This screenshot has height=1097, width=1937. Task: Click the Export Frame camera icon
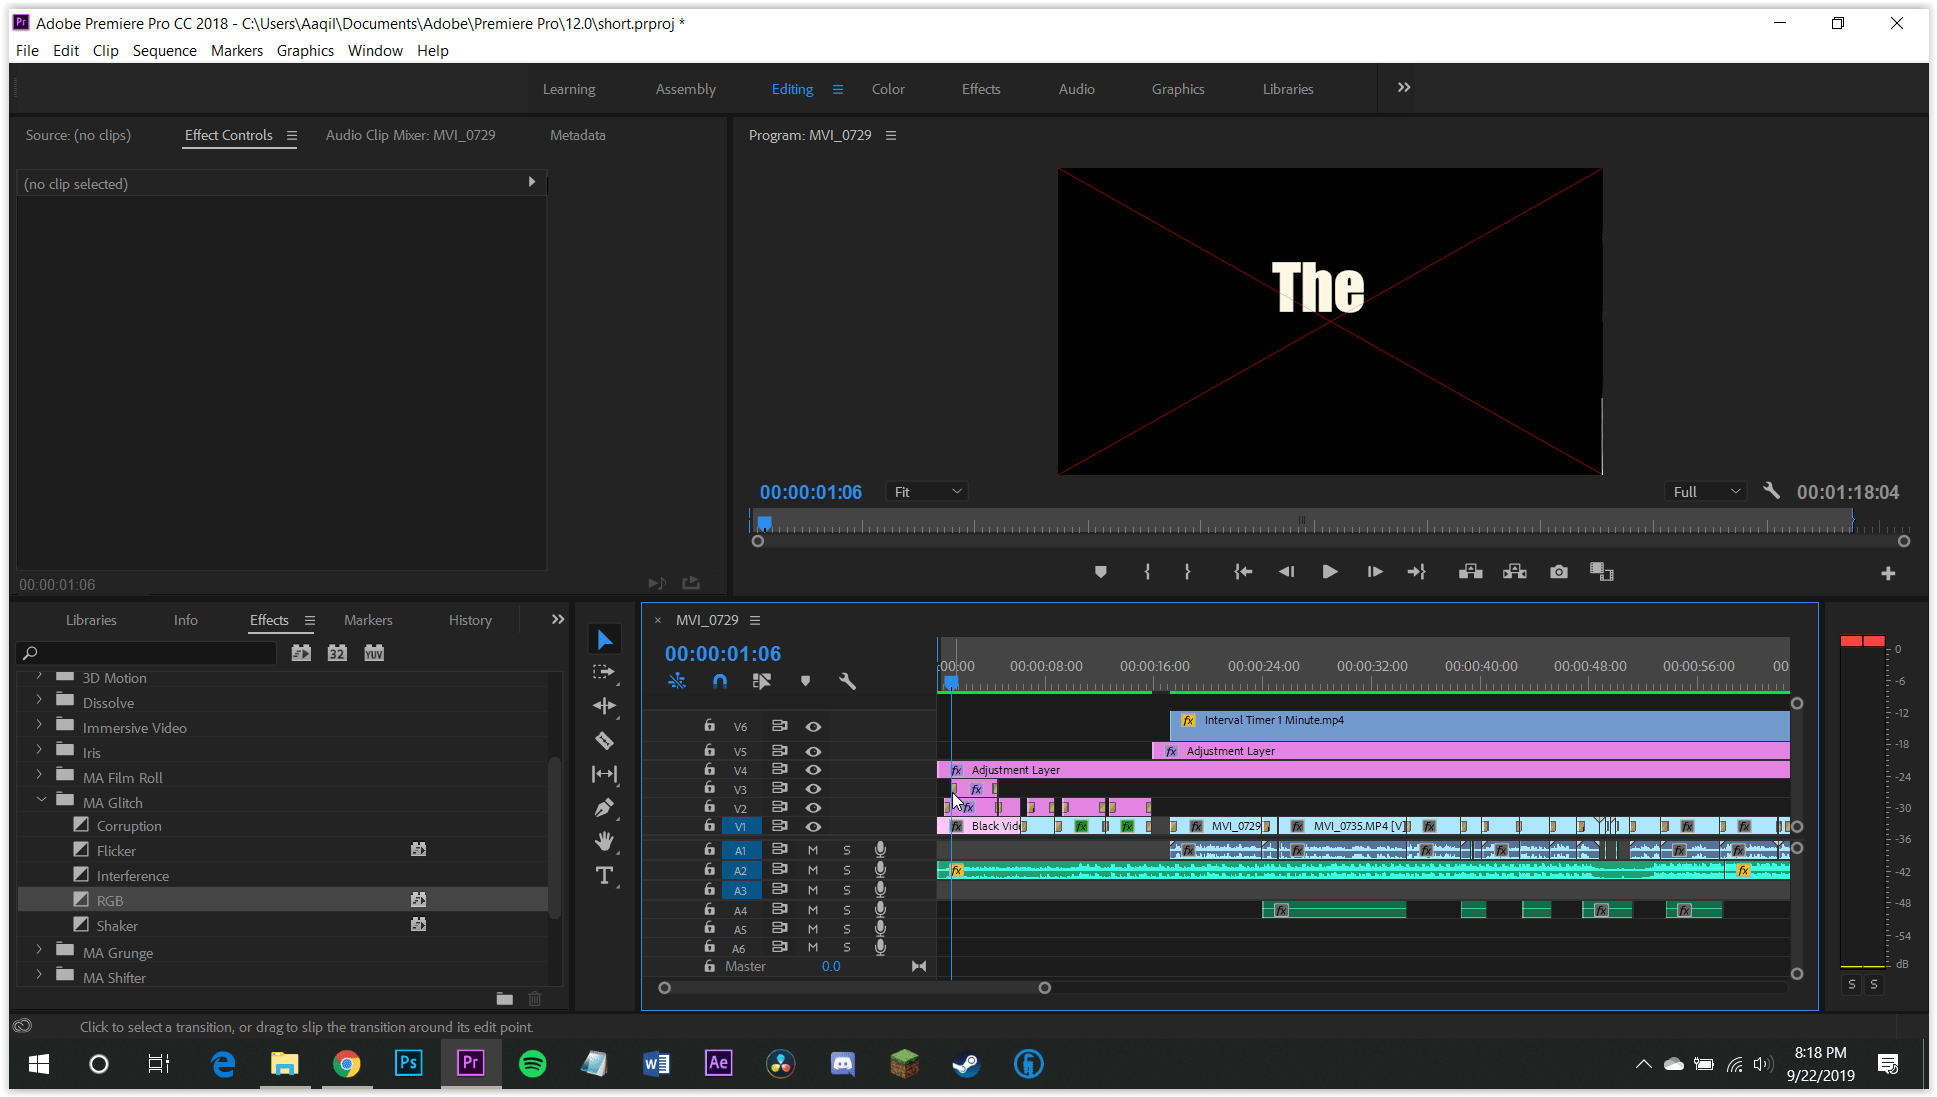1558,571
